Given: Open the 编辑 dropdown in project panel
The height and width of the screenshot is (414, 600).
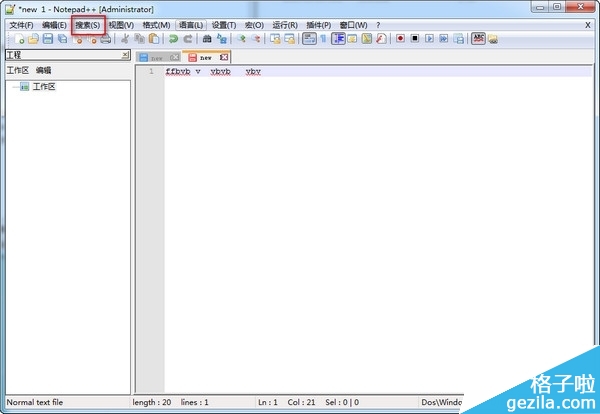Looking at the screenshot, I should pos(43,71).
